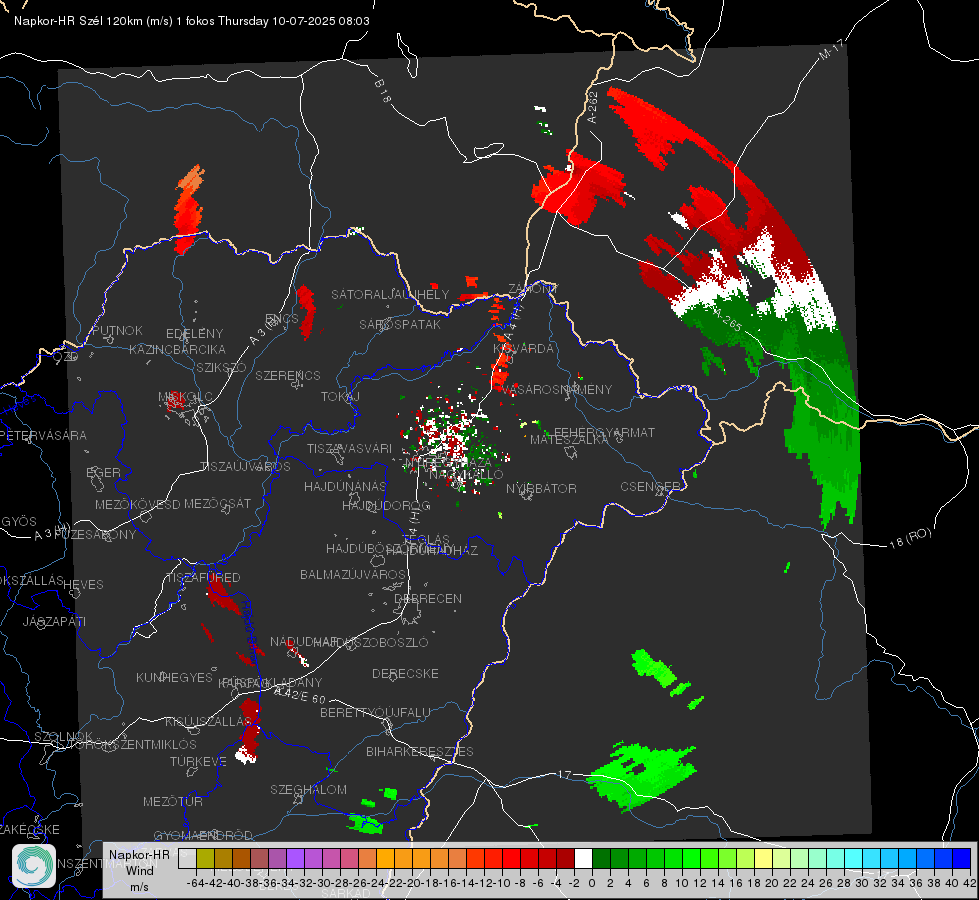Select the KISÚJSZÁLLÁS label
Screen dimensions: 979x900
[209, 721]
